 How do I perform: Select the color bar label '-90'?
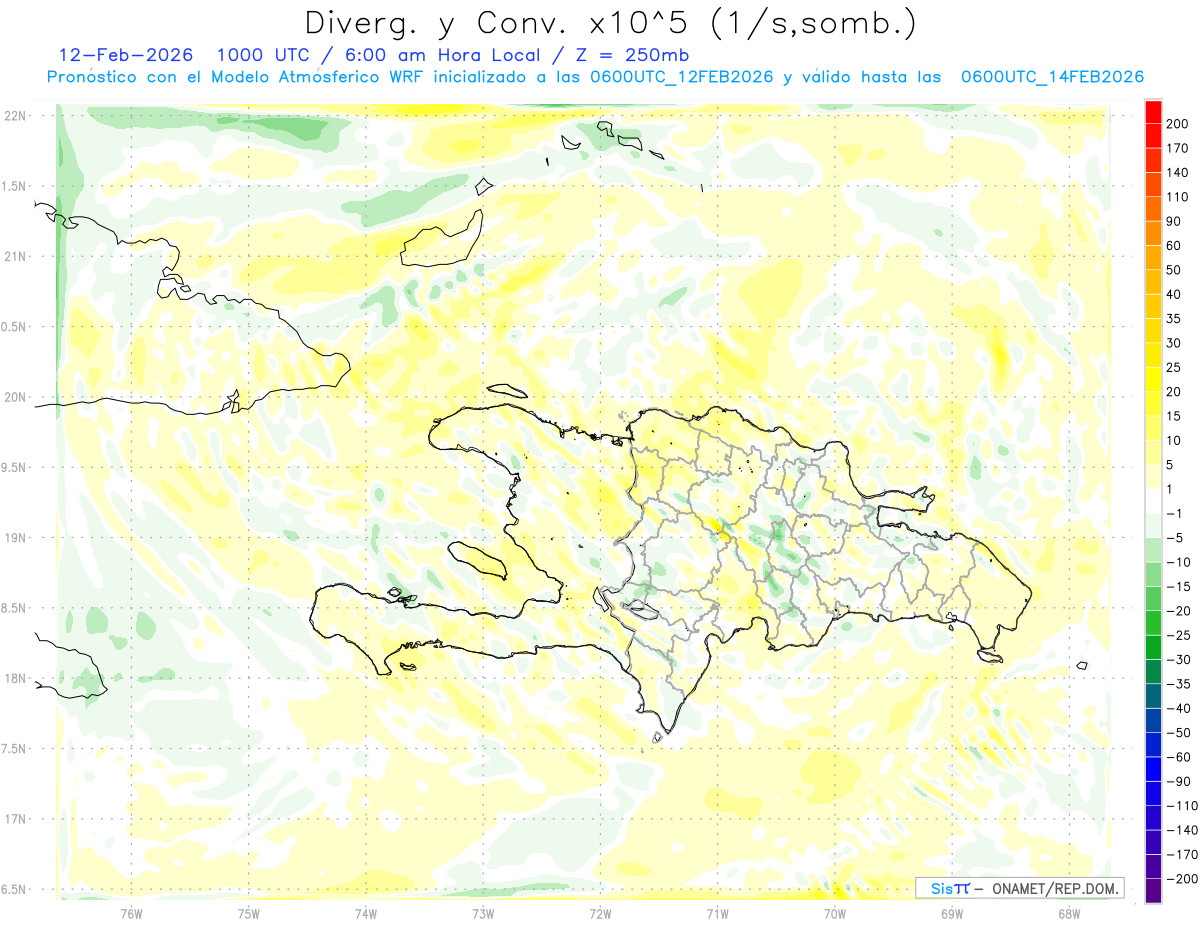click(1179, 781)
